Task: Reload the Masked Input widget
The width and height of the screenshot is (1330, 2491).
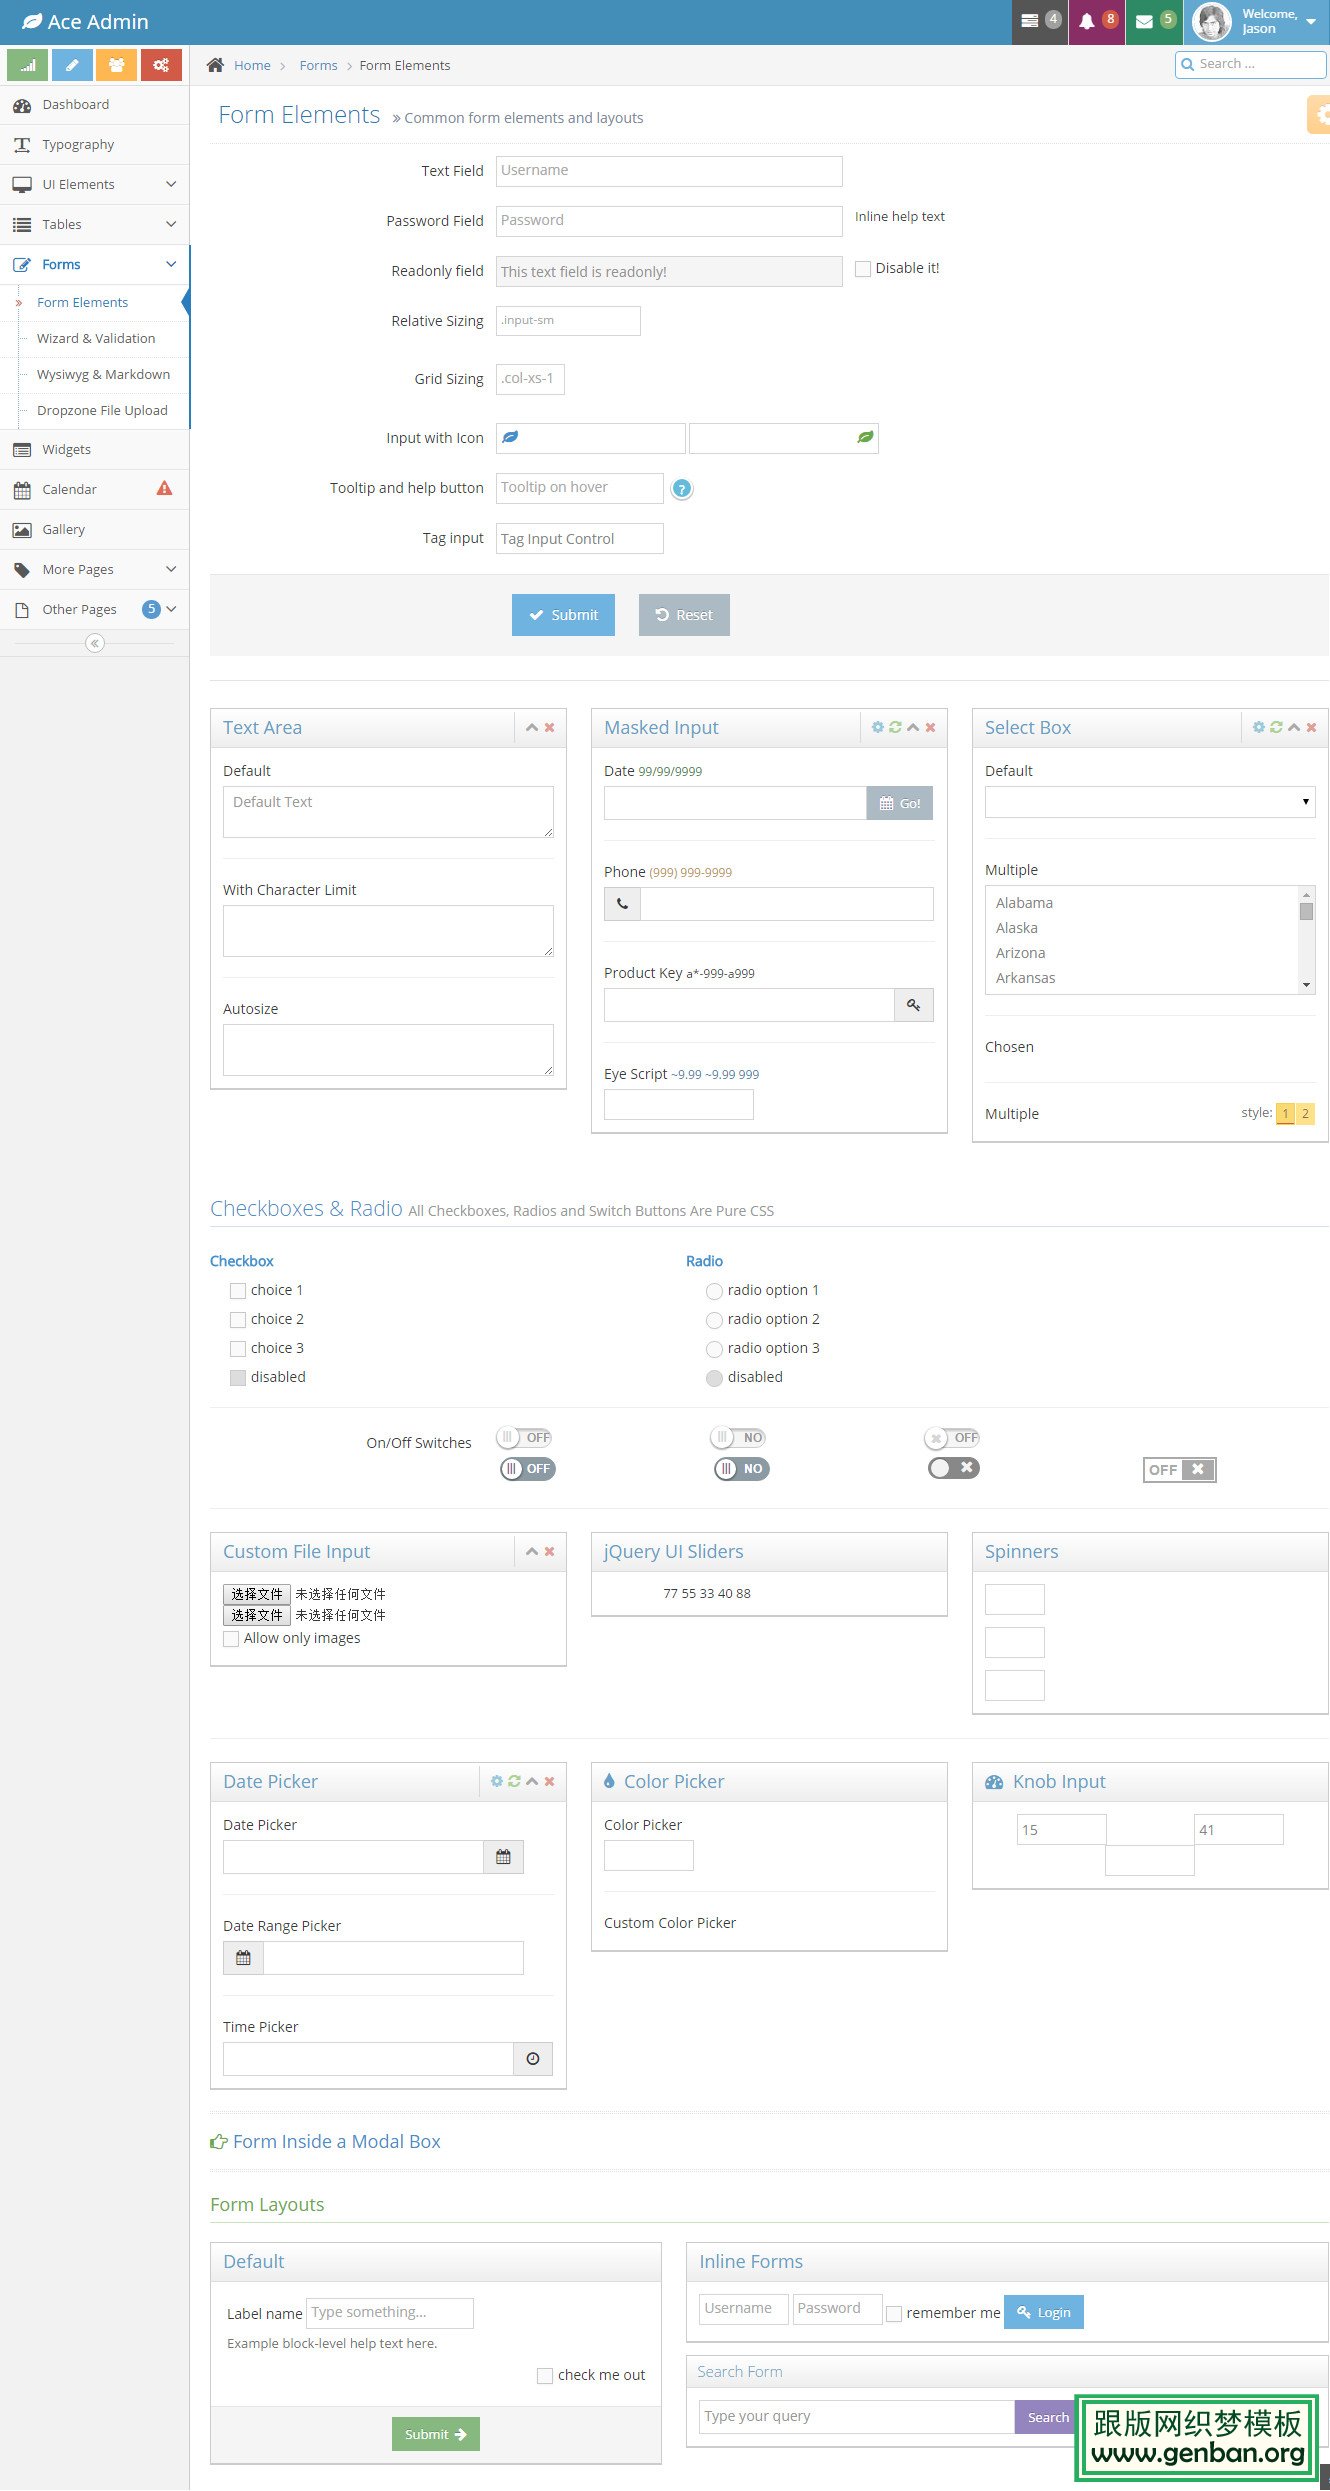Action: click(x=895, y=728)
